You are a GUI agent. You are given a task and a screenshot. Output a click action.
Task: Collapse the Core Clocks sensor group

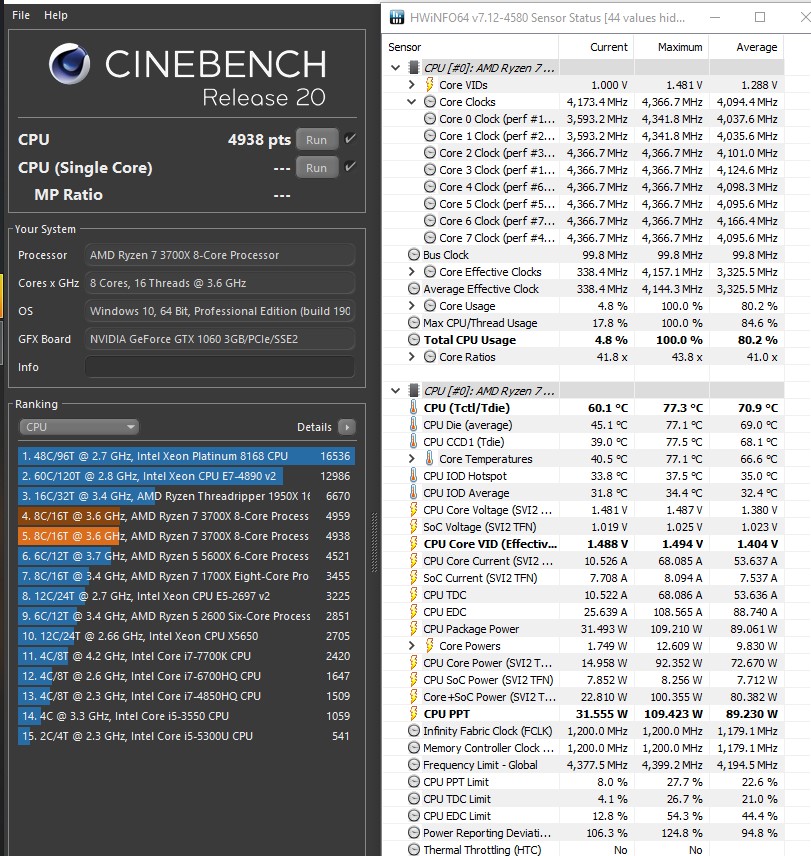(411, 102)
